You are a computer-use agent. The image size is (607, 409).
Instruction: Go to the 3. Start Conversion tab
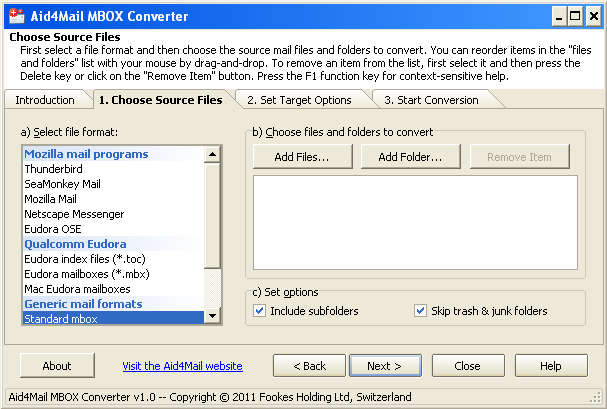click(431, 100)
